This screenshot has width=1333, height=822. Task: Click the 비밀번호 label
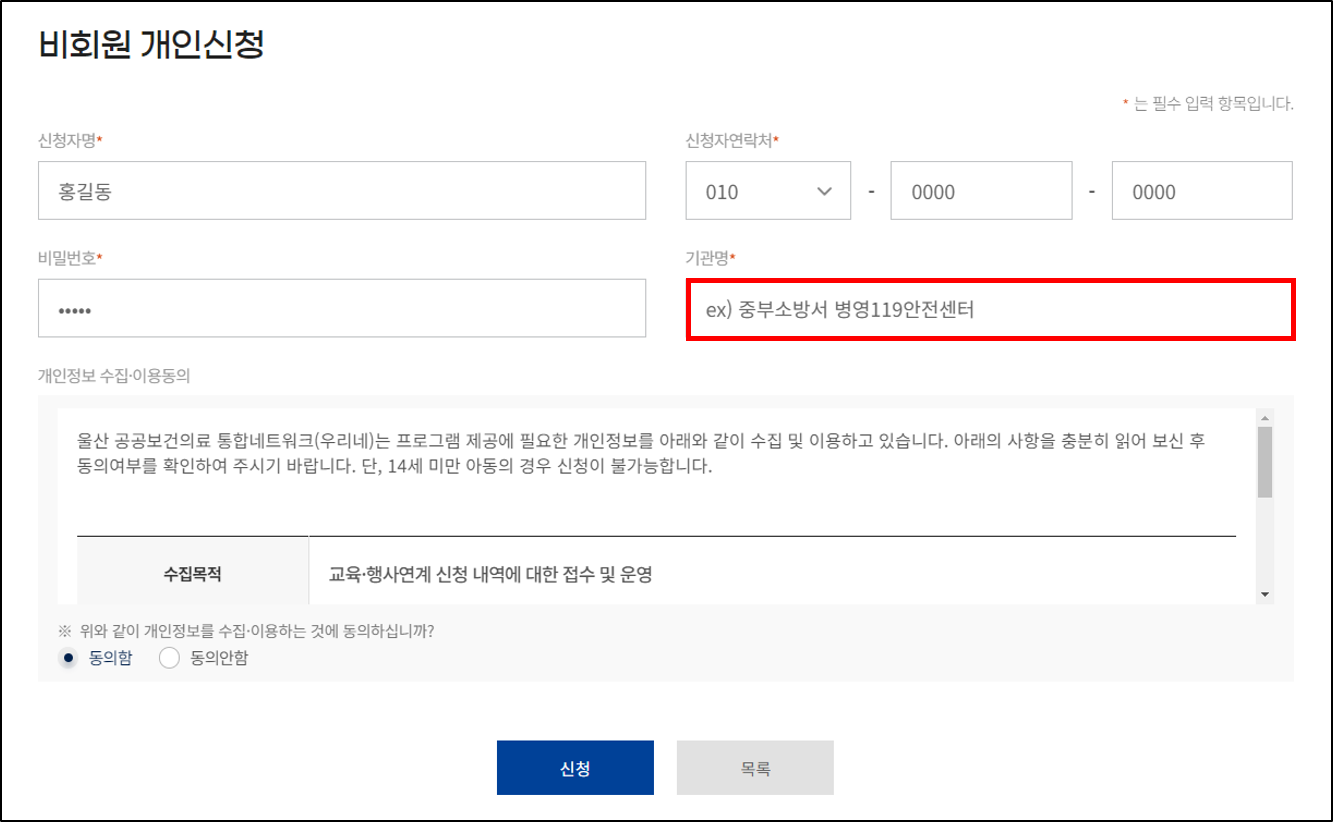coord(70,258)
